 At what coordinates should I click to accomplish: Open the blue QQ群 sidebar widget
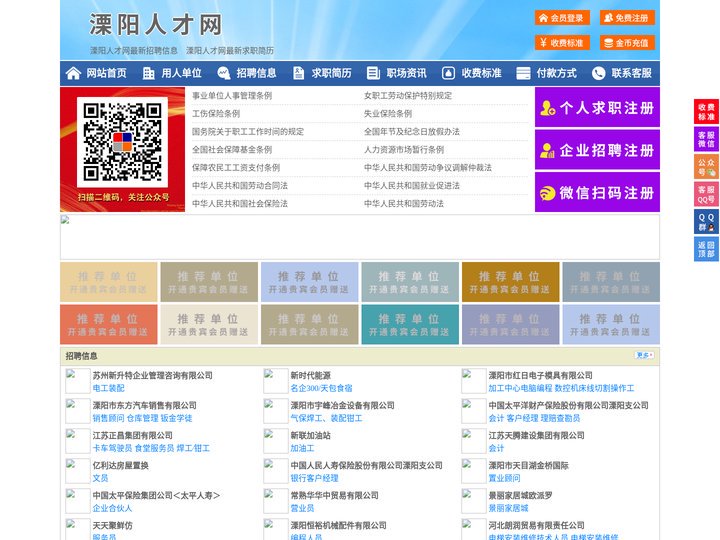click(x=706, y=222)
